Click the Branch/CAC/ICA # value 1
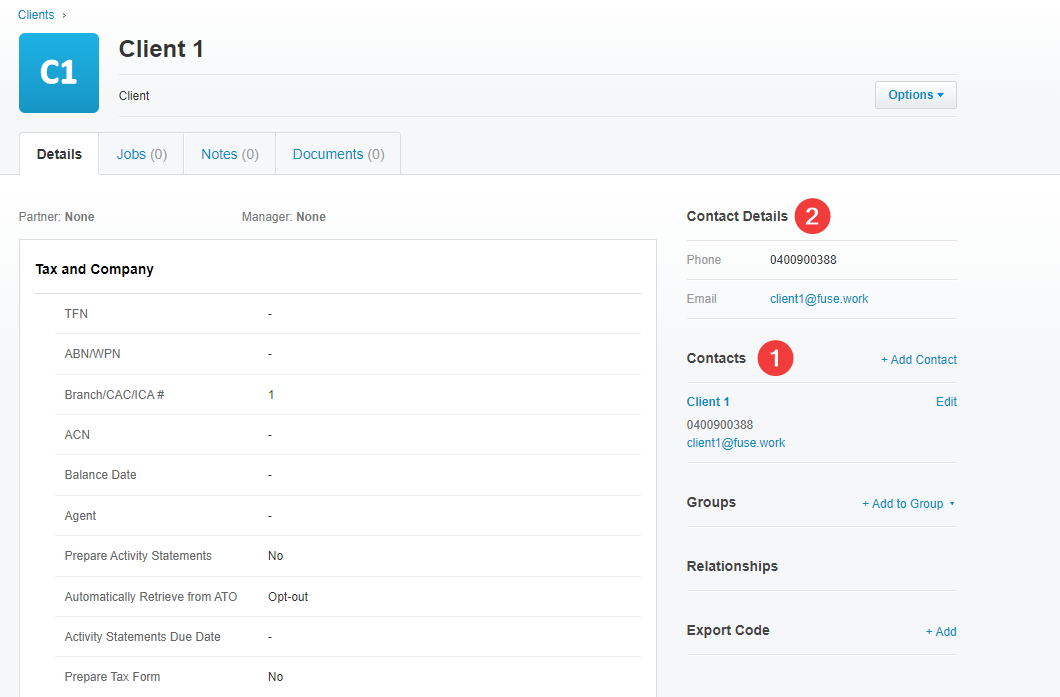The height and width of the screenshot is (697, 1060). [271, 395]
